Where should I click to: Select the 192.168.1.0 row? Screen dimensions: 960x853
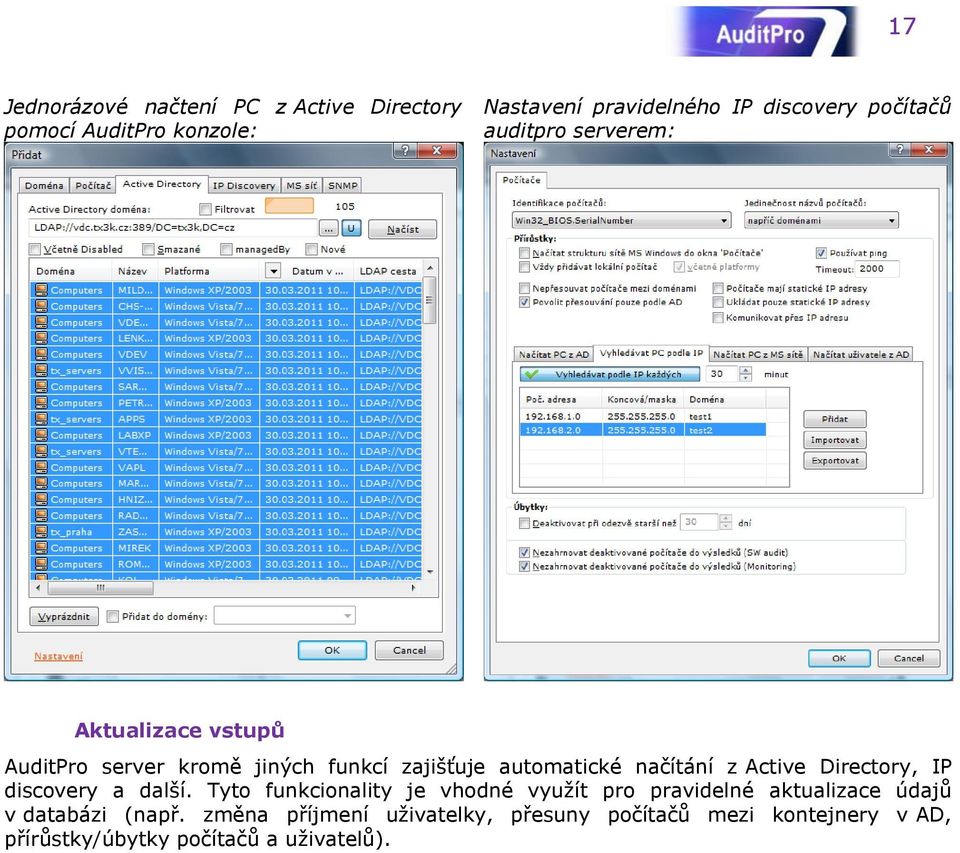pyautogui.click(x=642, y=416)
